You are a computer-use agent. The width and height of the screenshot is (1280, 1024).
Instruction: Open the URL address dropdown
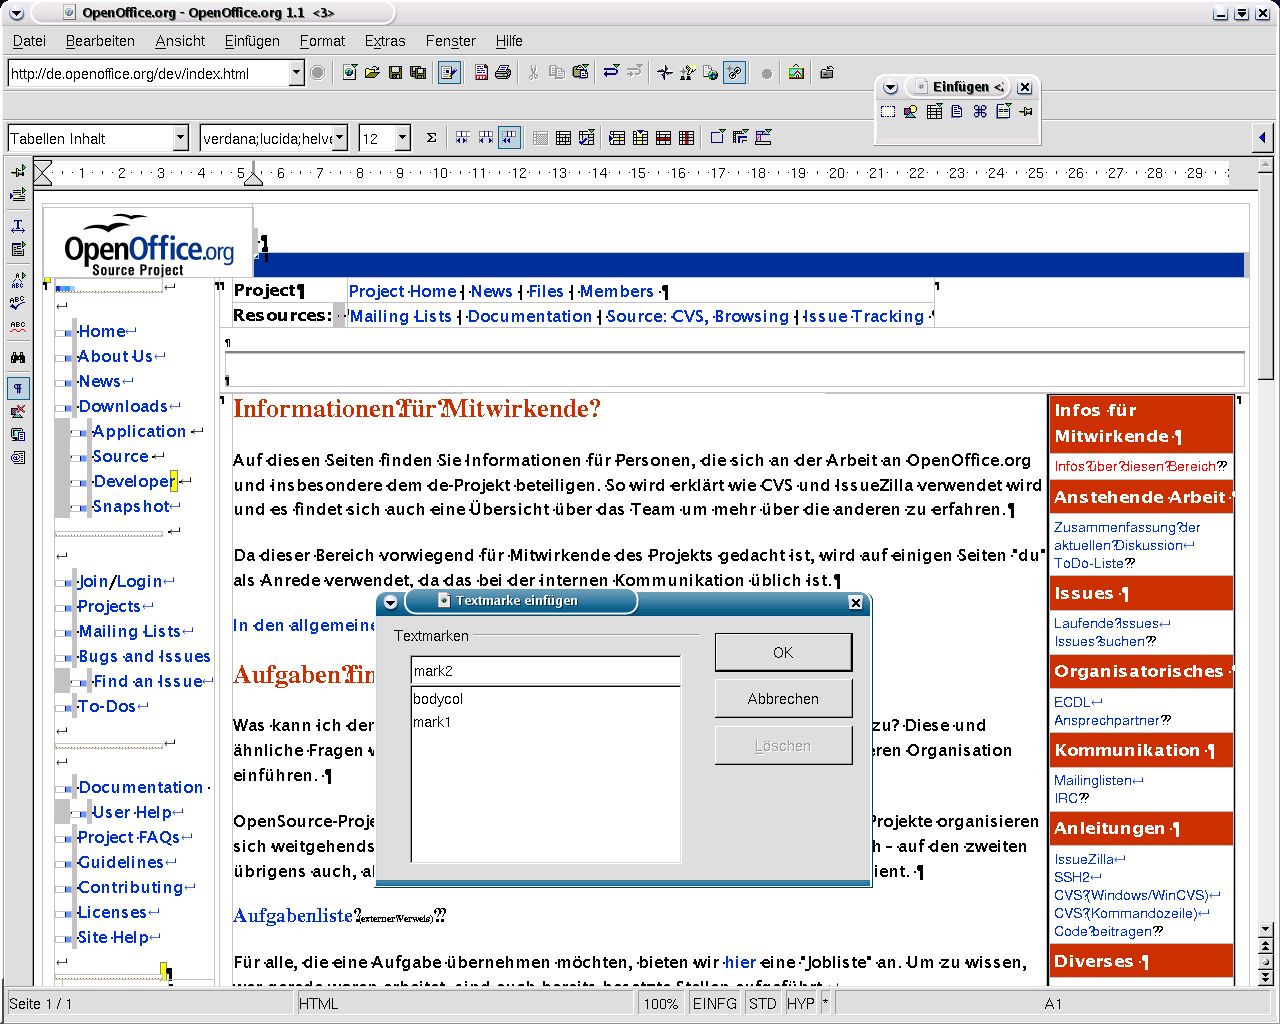(296, 73)
